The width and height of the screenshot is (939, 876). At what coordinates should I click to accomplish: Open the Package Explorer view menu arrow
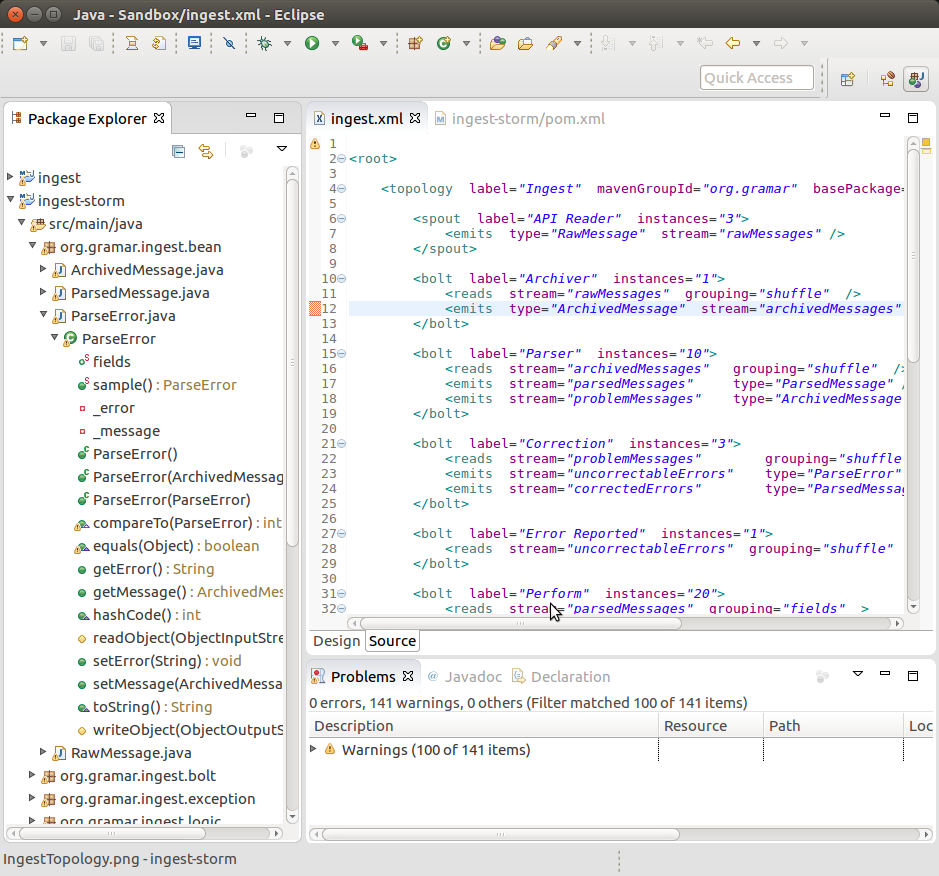tap(282, 150)
